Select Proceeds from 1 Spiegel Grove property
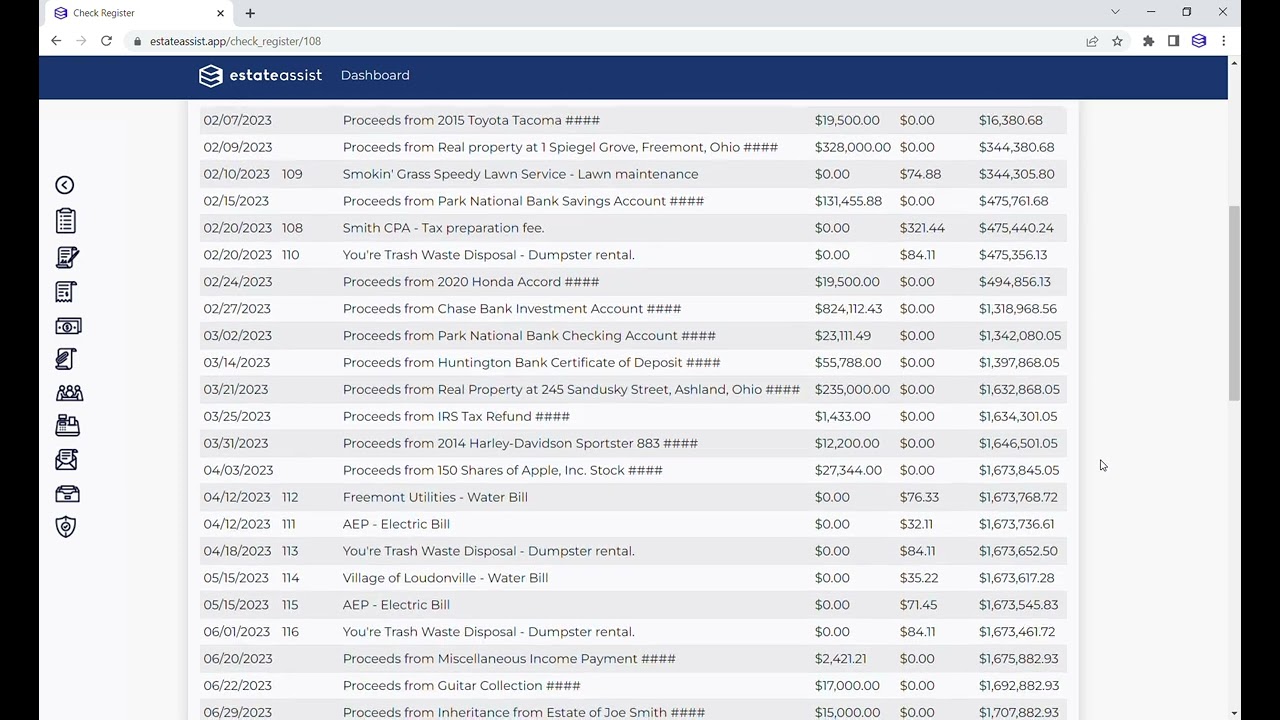The image size is (1280, 720). (x=633, y=147)
